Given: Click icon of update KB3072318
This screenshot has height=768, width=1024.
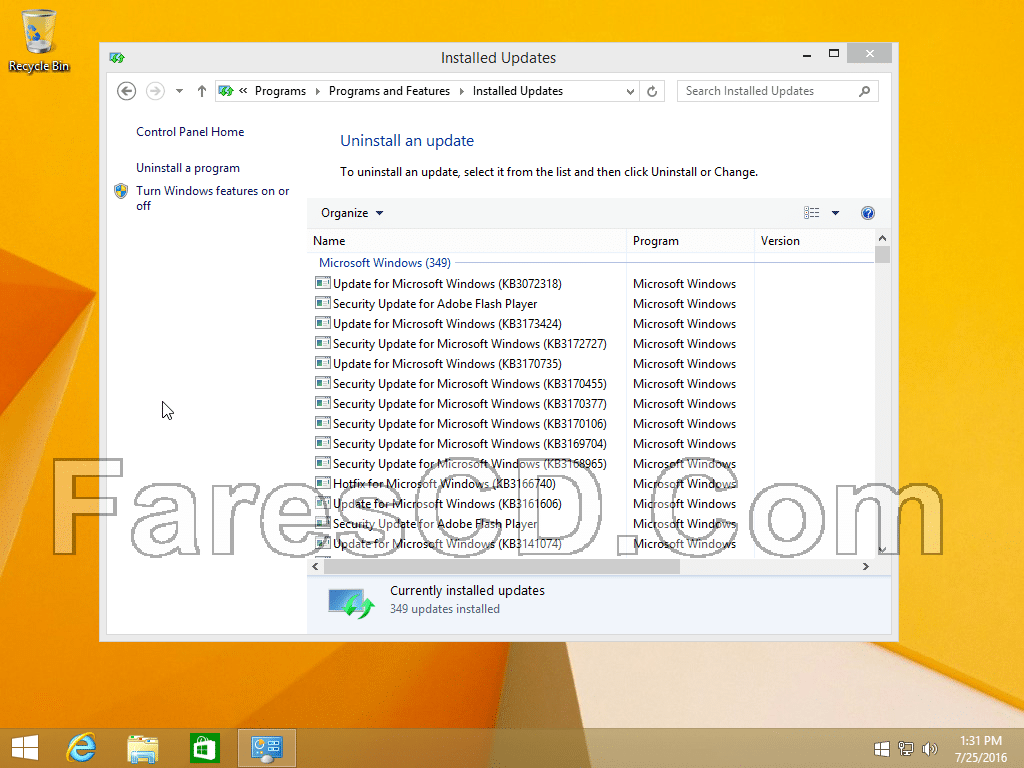Looking at the screenshot, I should [x=323, y=283].
